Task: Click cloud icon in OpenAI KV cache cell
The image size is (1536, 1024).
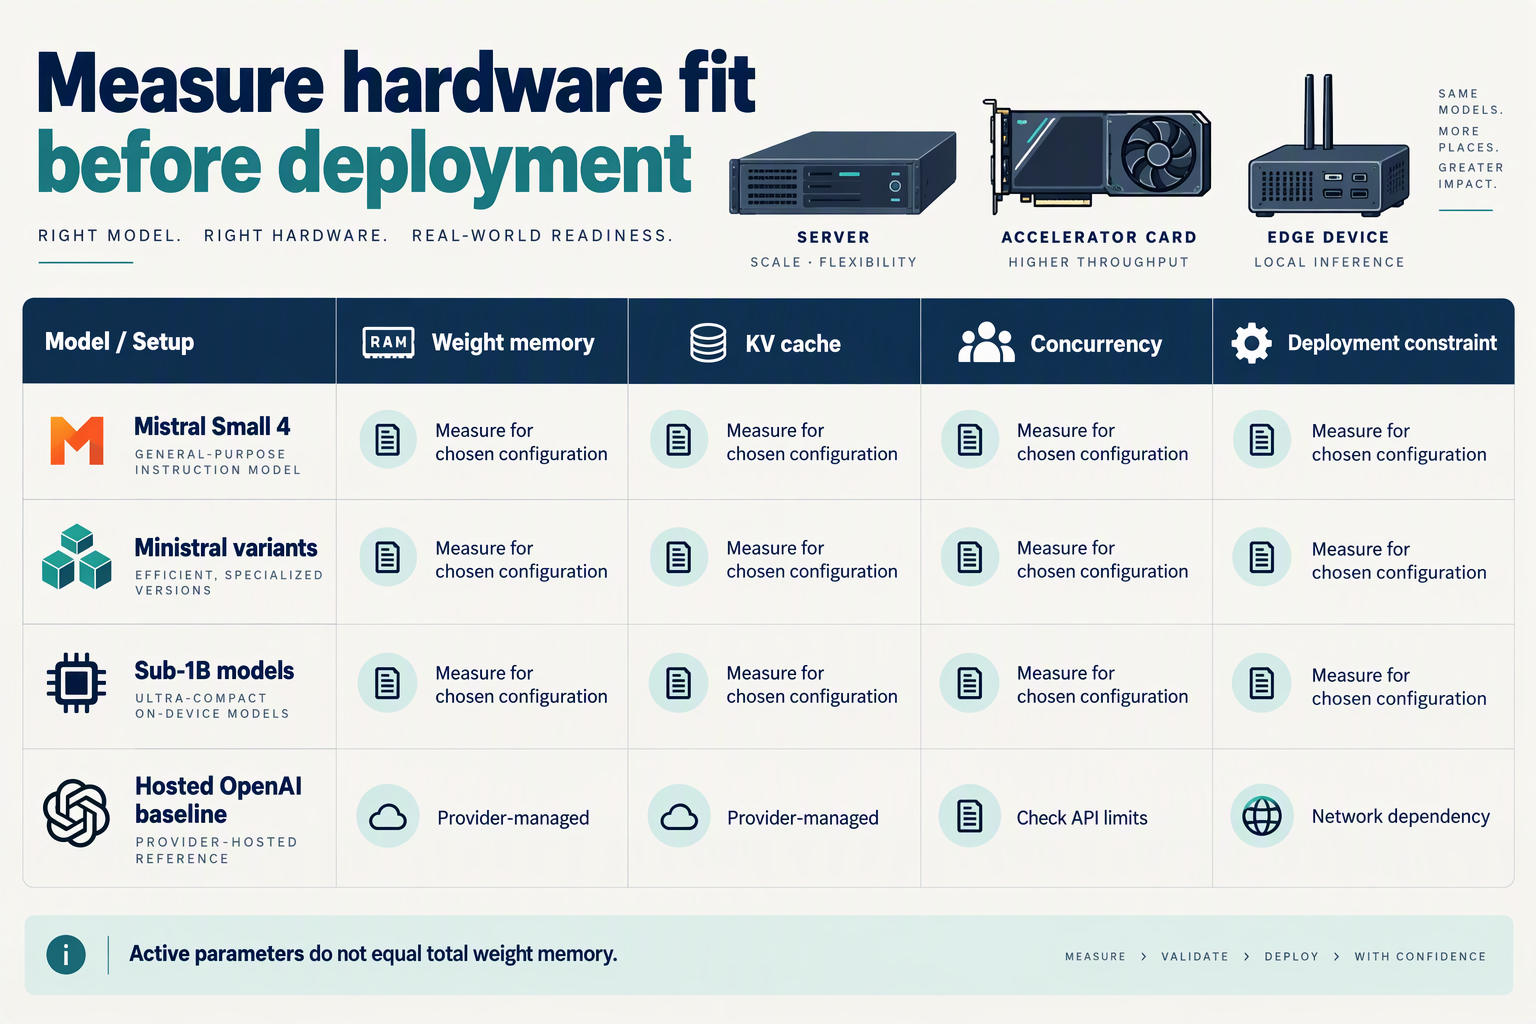Action: tap(679, 817)
